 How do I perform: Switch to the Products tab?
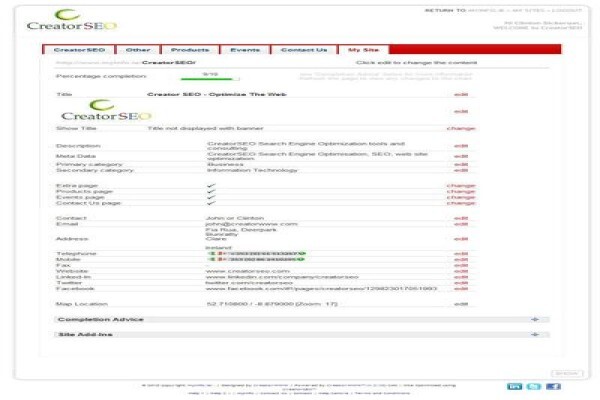tap(190, 50)
